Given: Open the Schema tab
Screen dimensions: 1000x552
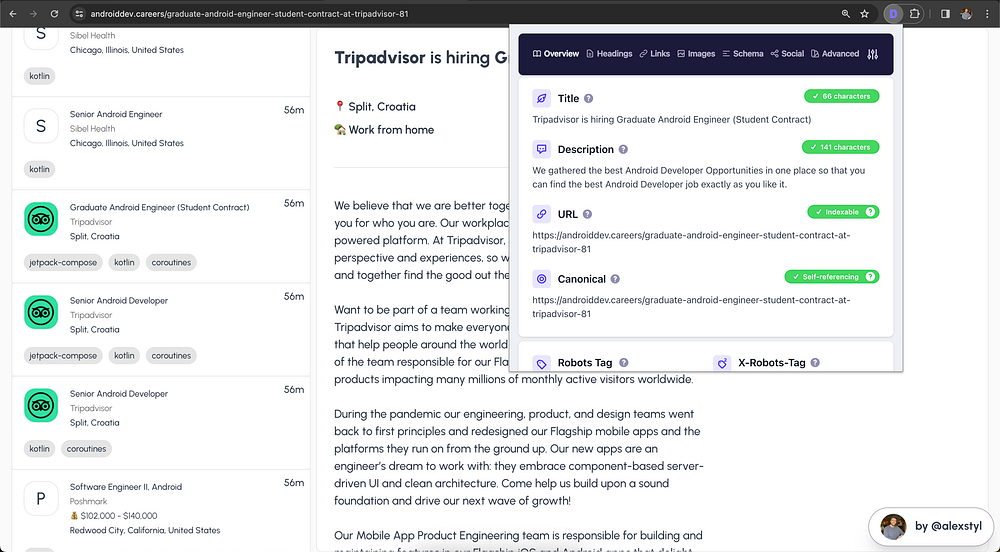Looking at the screenshot, I should (x=743, y=54).
